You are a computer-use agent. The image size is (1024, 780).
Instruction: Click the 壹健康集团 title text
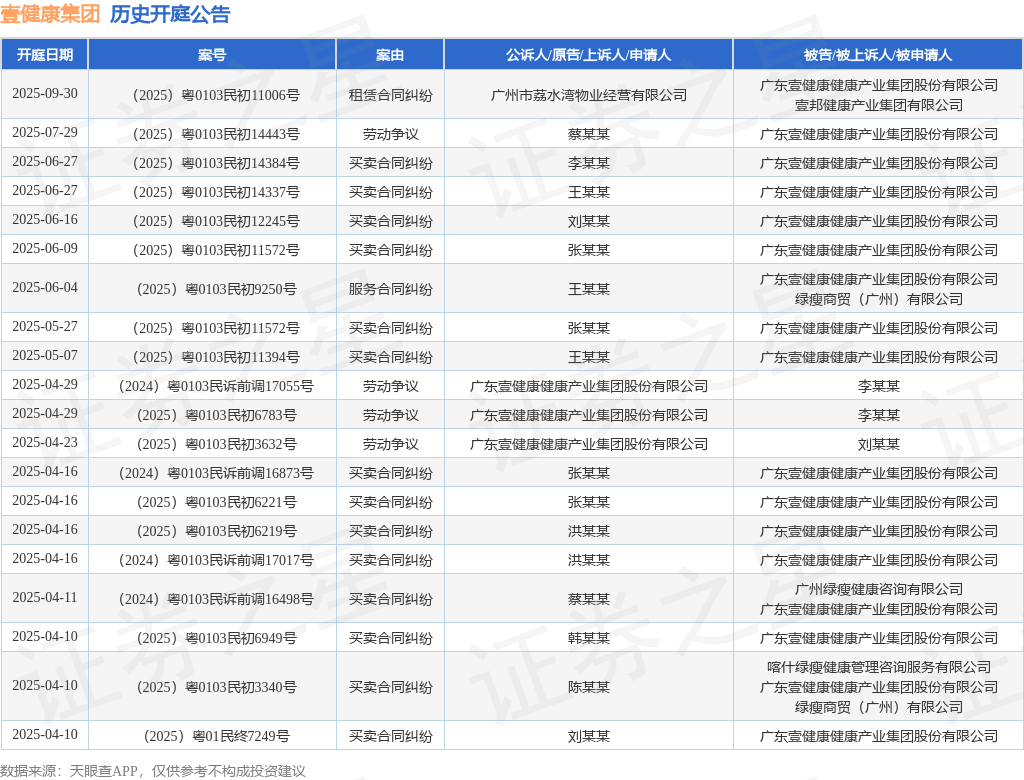[50, 14]
